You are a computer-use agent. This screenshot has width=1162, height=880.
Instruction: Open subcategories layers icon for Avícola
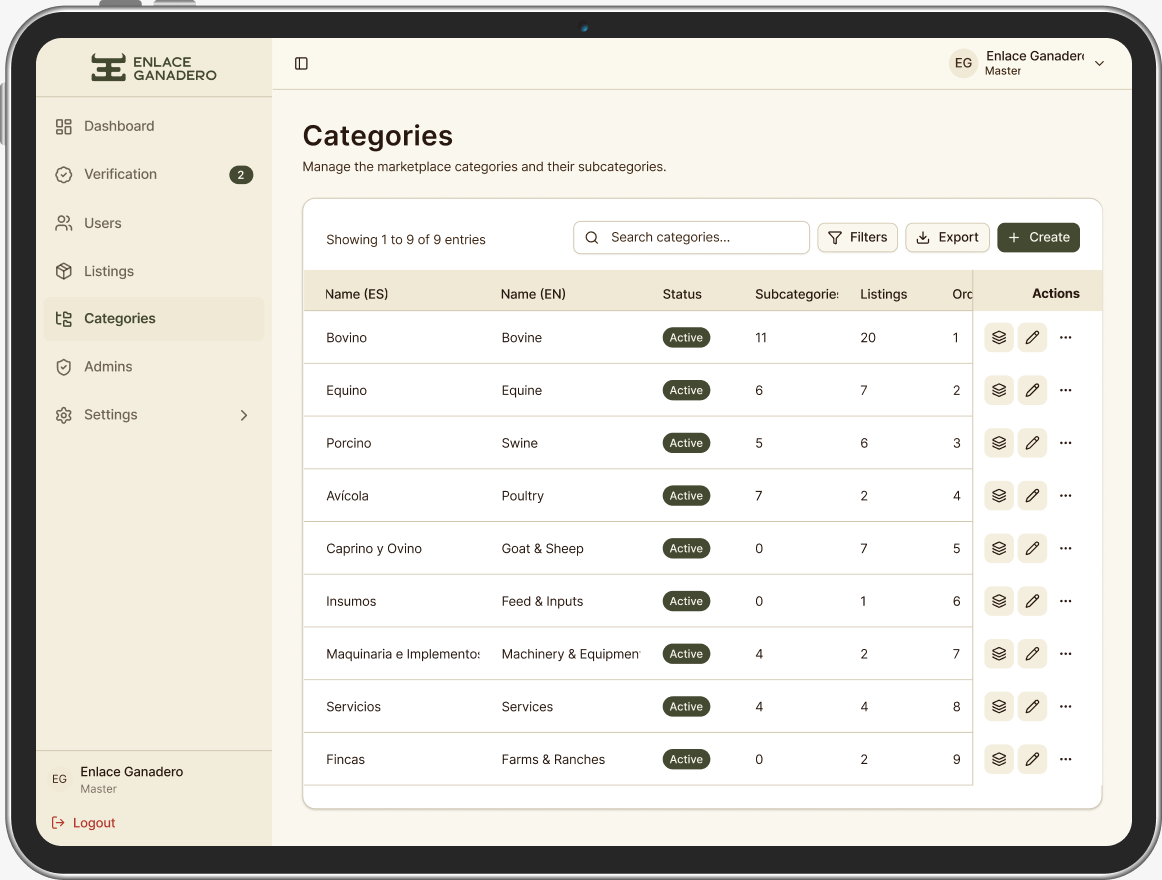click(x=999, y=495)
